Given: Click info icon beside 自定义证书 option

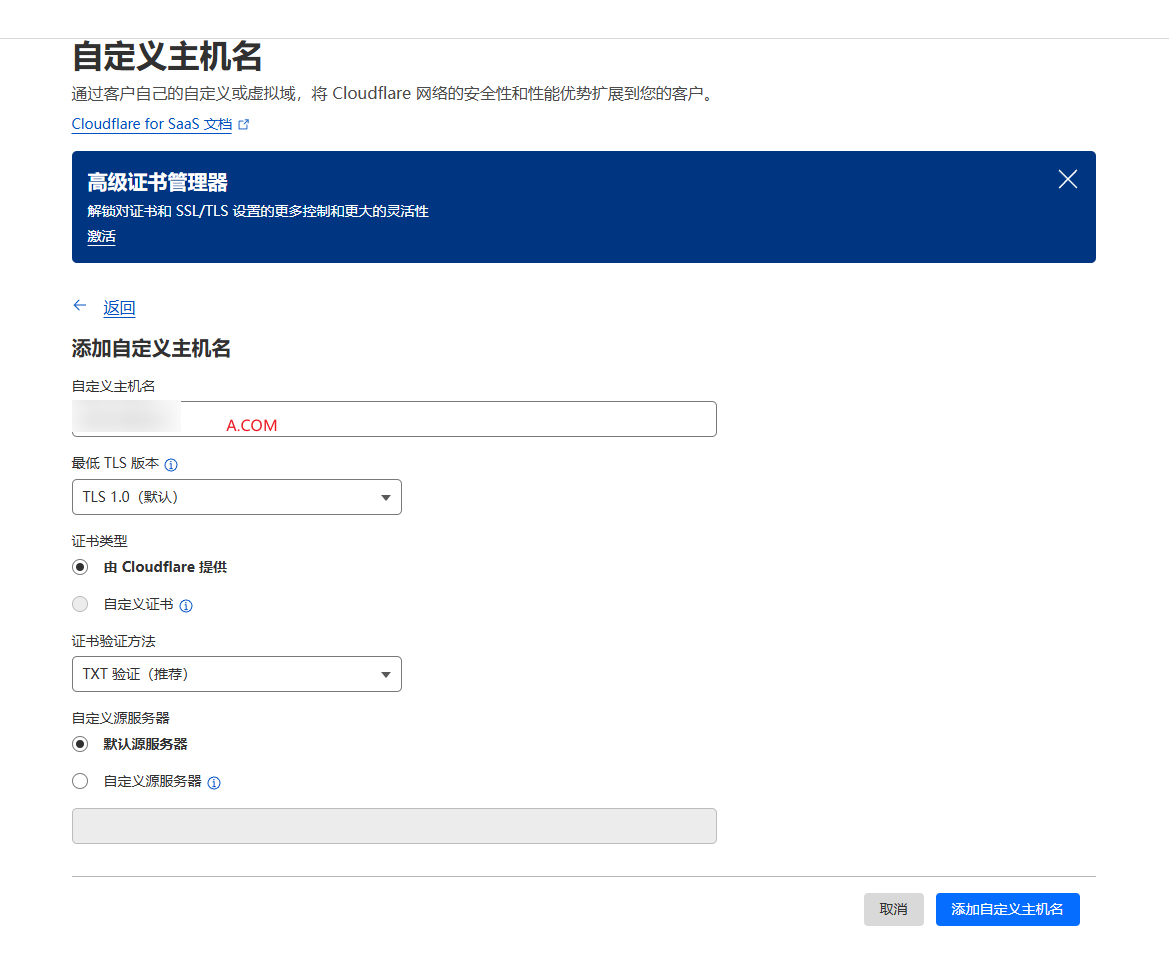Looking at the screenshot, I should coord(186,605).
